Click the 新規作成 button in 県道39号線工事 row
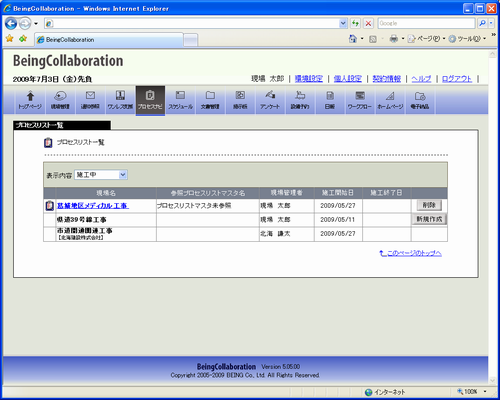 [429, 219]
